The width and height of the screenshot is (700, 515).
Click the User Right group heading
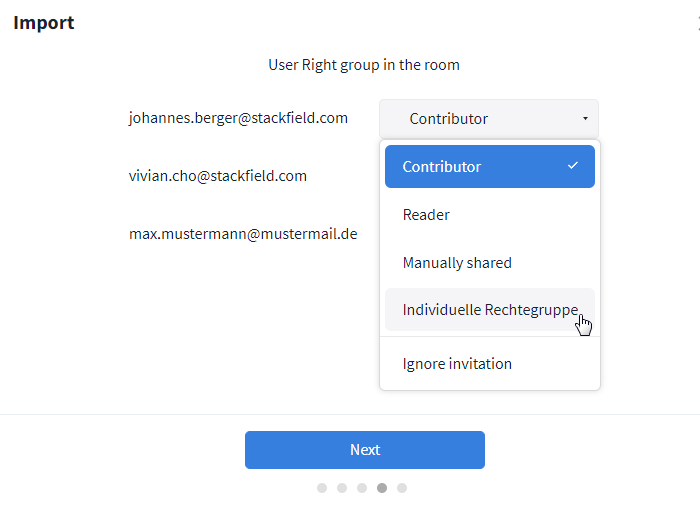(364, 65)
